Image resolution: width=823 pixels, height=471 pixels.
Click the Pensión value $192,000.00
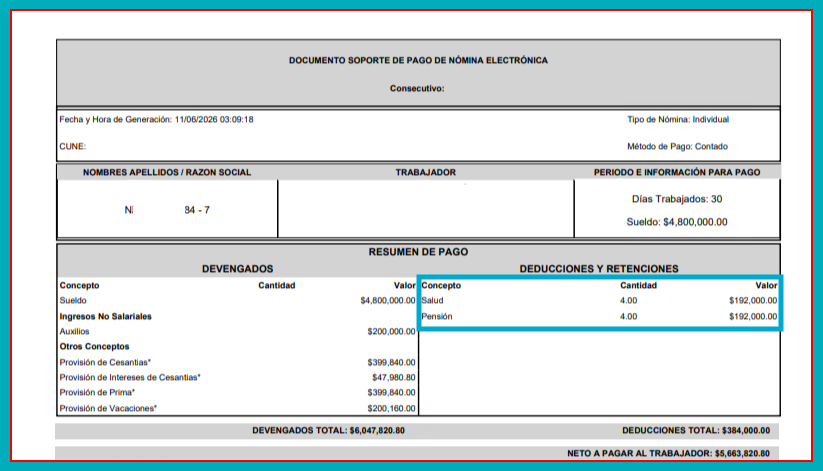(x=753, y=316)
